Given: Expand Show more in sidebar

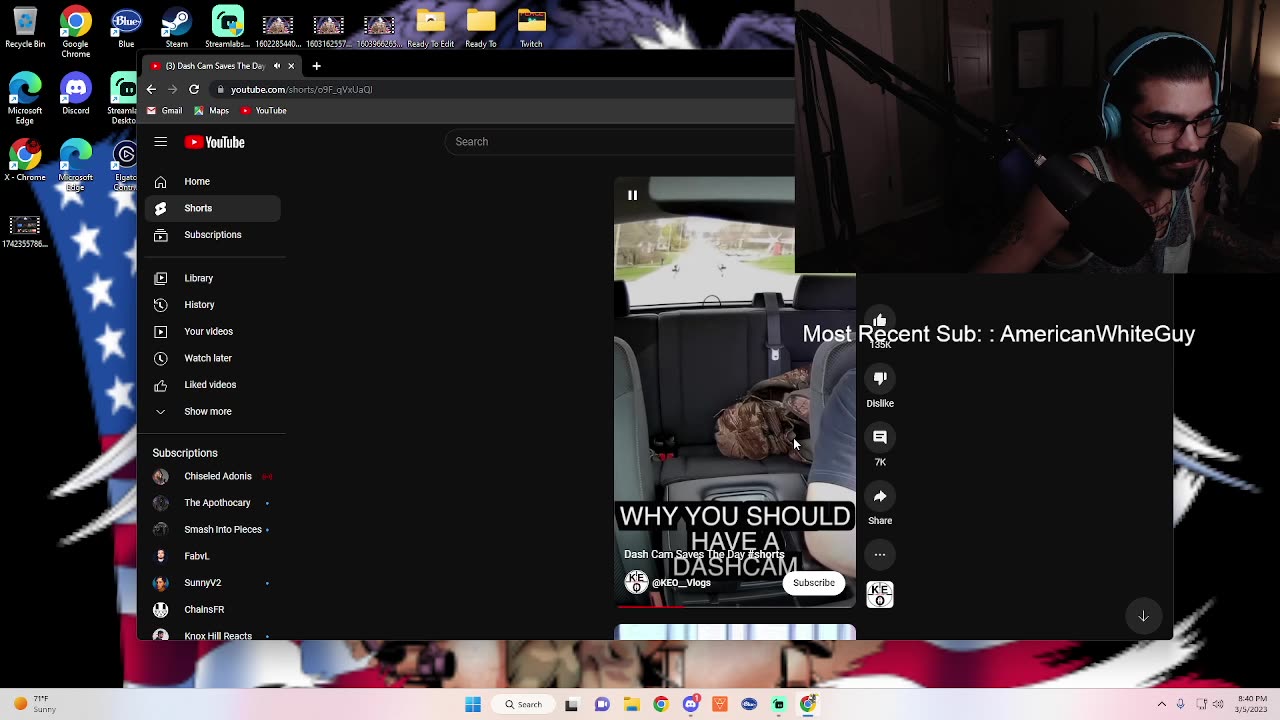Looking at the screenshot, I should 213,411.
